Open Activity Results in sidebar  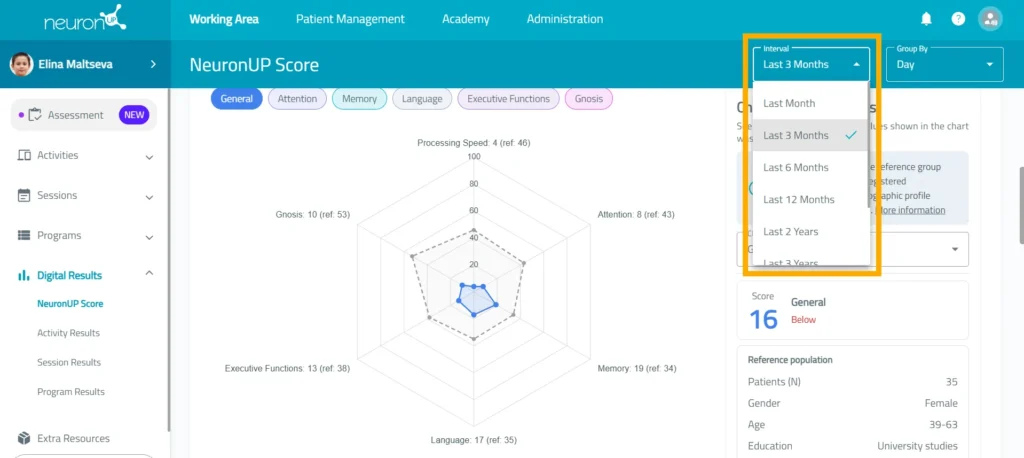click(x=69, y=333)
